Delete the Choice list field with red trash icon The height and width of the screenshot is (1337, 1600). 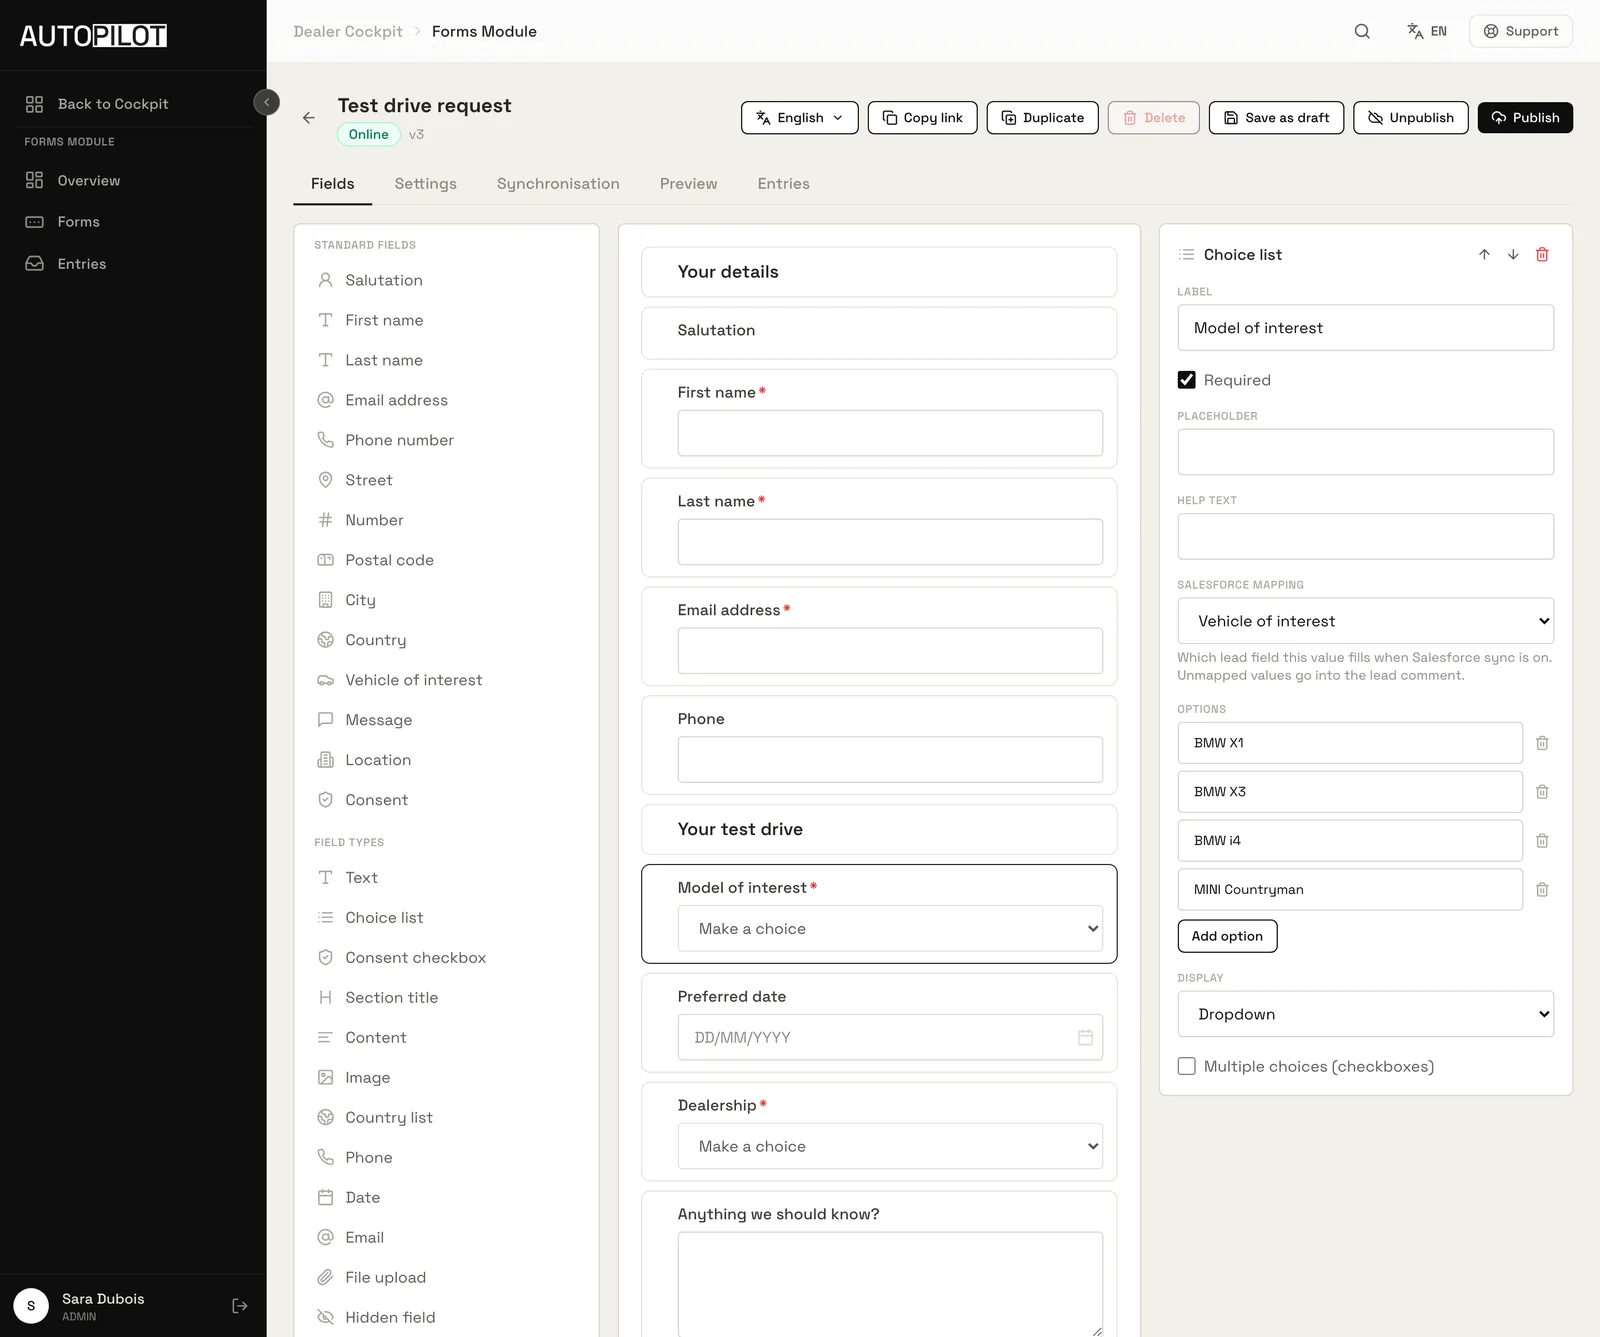[1542, 255]
